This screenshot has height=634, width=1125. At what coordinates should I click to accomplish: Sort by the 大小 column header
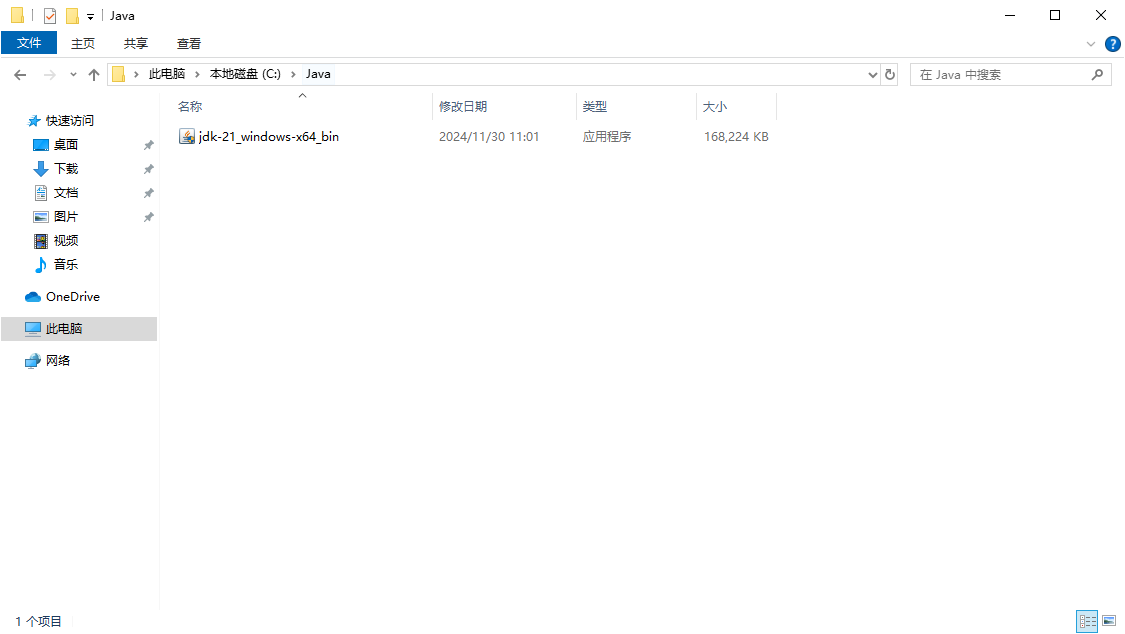[x=715, y=106]
